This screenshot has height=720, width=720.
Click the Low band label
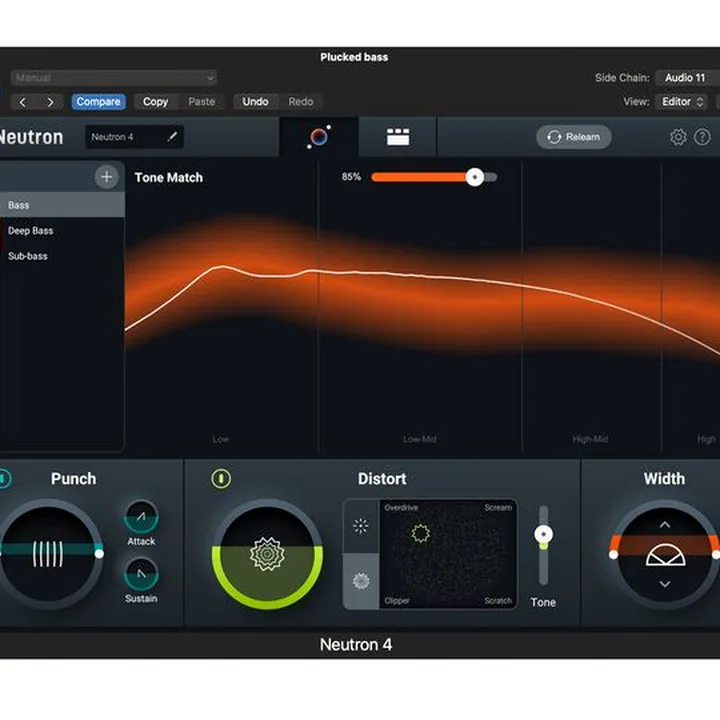(221, 439)
